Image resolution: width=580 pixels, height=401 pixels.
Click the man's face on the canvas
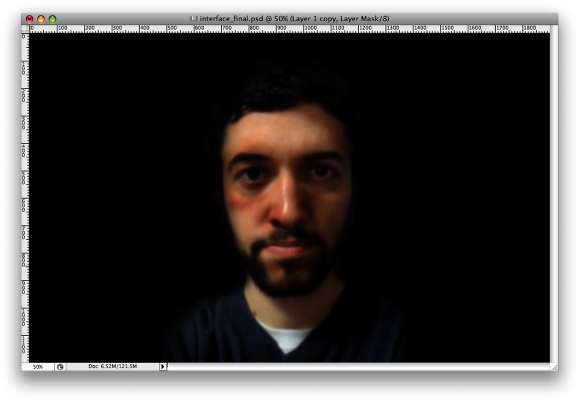click(287, 200)
